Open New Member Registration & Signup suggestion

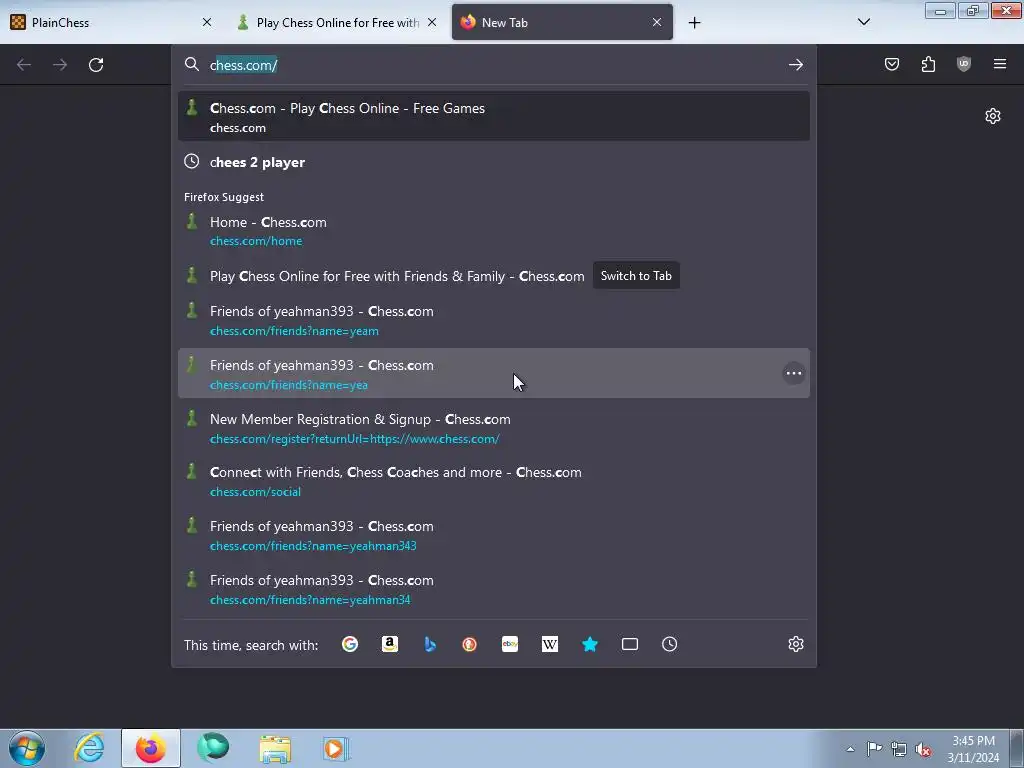tap(494, 428)
